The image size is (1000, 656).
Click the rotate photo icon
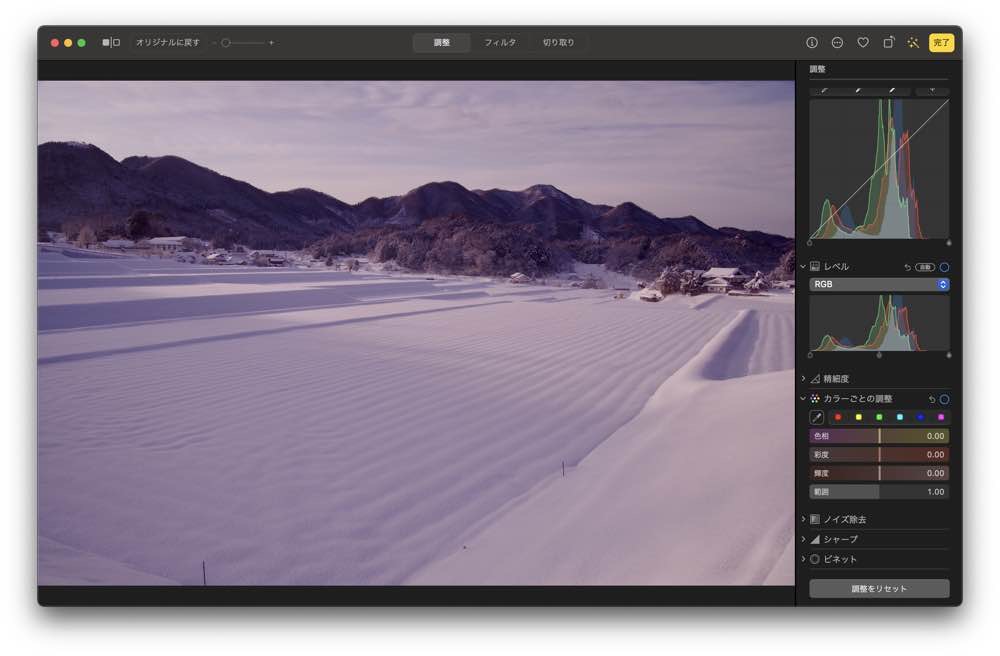888,43
